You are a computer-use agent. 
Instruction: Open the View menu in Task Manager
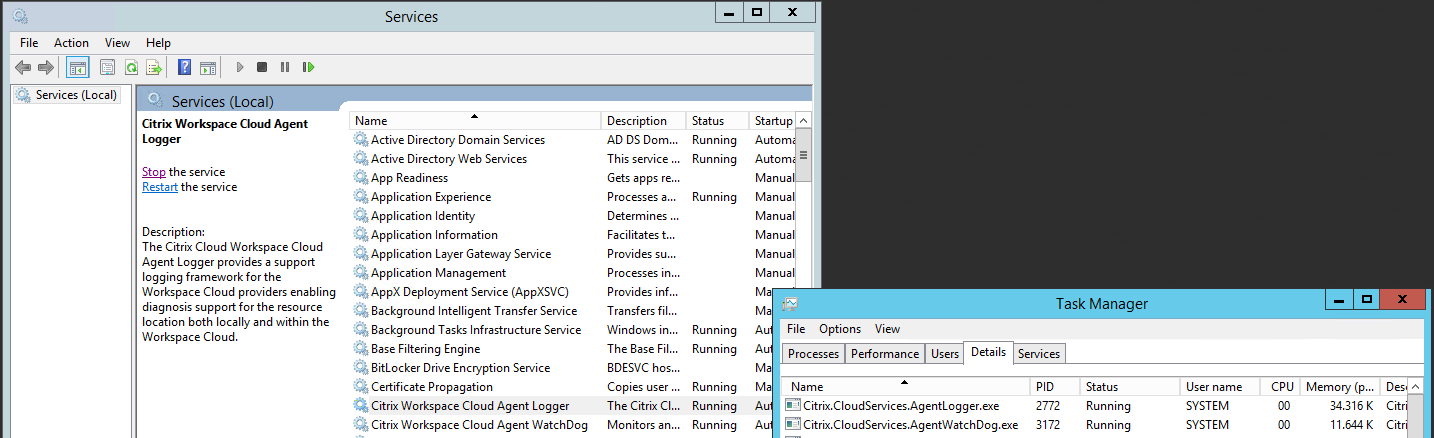[x=887, y=329]
